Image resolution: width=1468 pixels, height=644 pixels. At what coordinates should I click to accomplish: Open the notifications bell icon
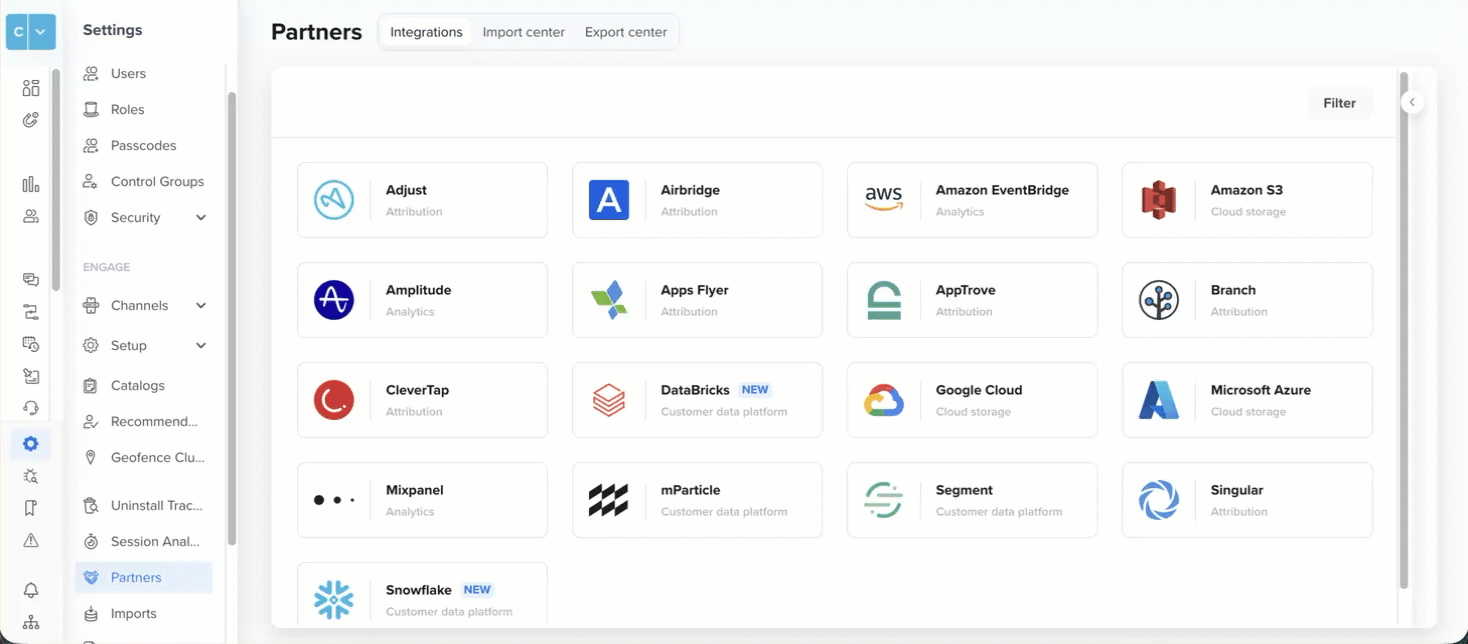pyautogui.click(x=30, y=589)
